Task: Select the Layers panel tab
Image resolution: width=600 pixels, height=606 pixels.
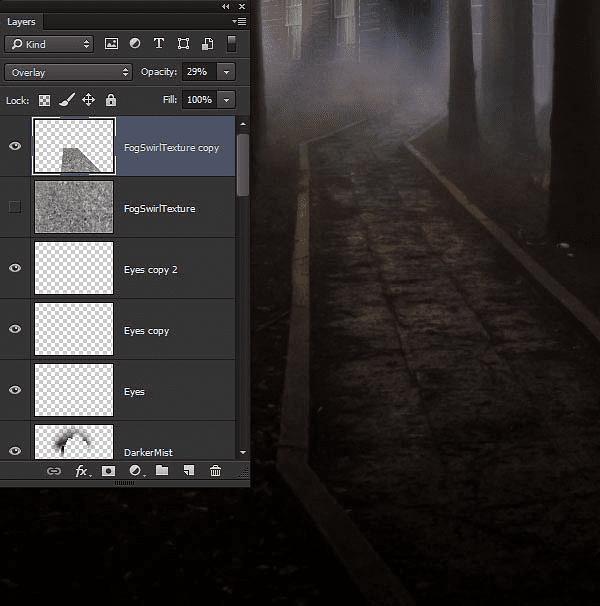Action: coord(21,21)
